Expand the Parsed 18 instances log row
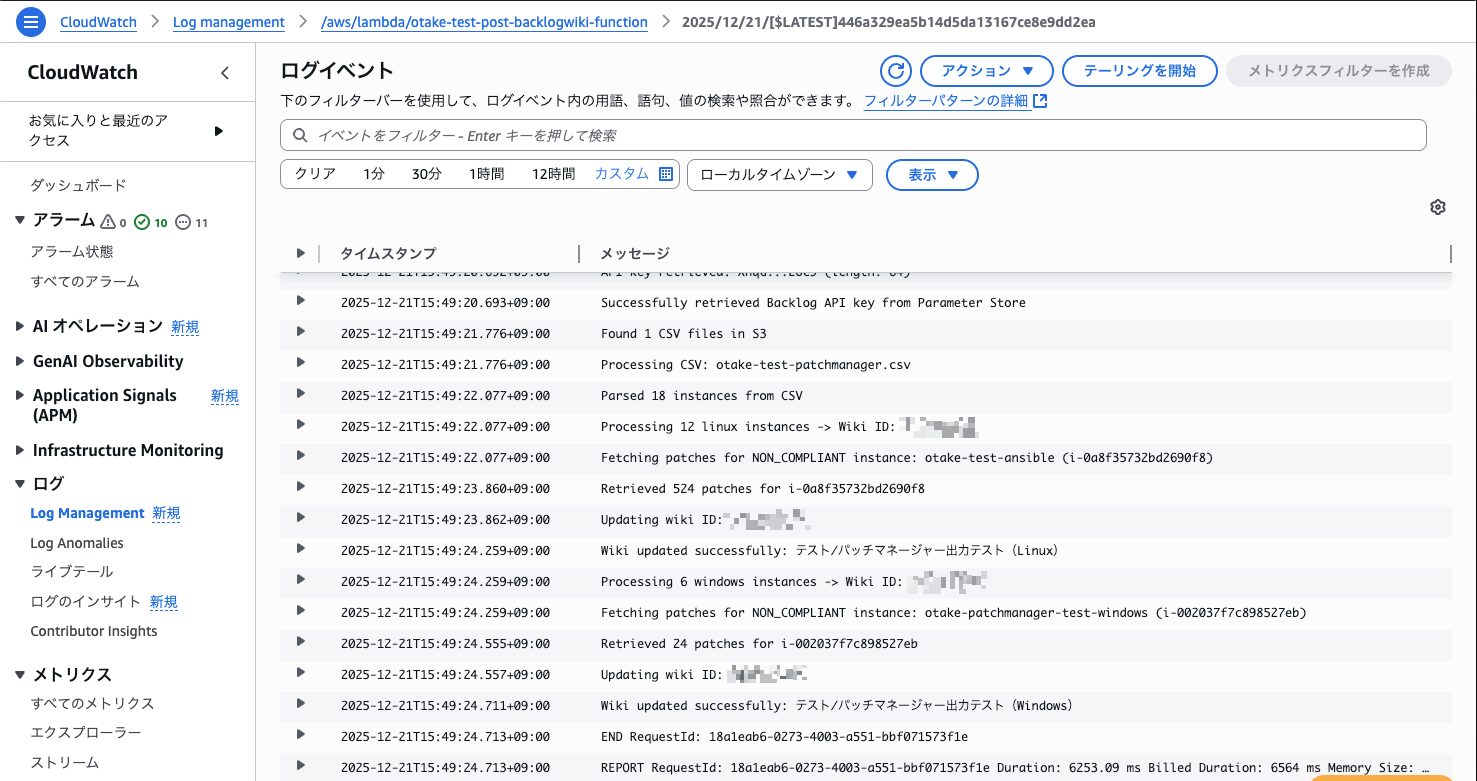 299,395
